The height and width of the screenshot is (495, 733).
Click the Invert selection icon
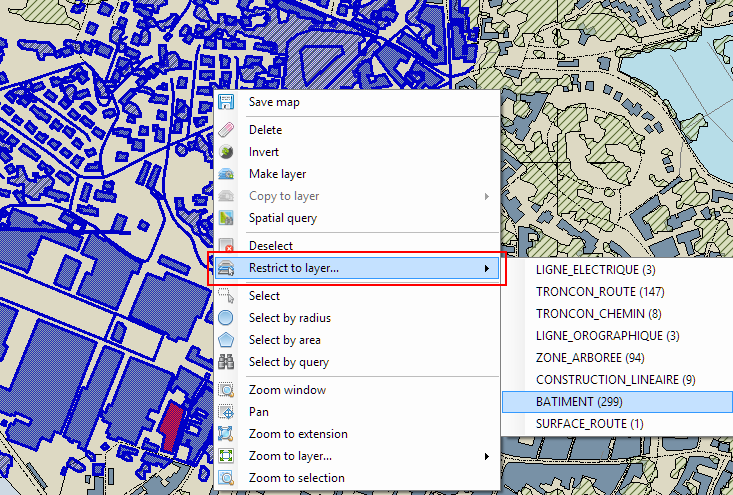[226, 152]
